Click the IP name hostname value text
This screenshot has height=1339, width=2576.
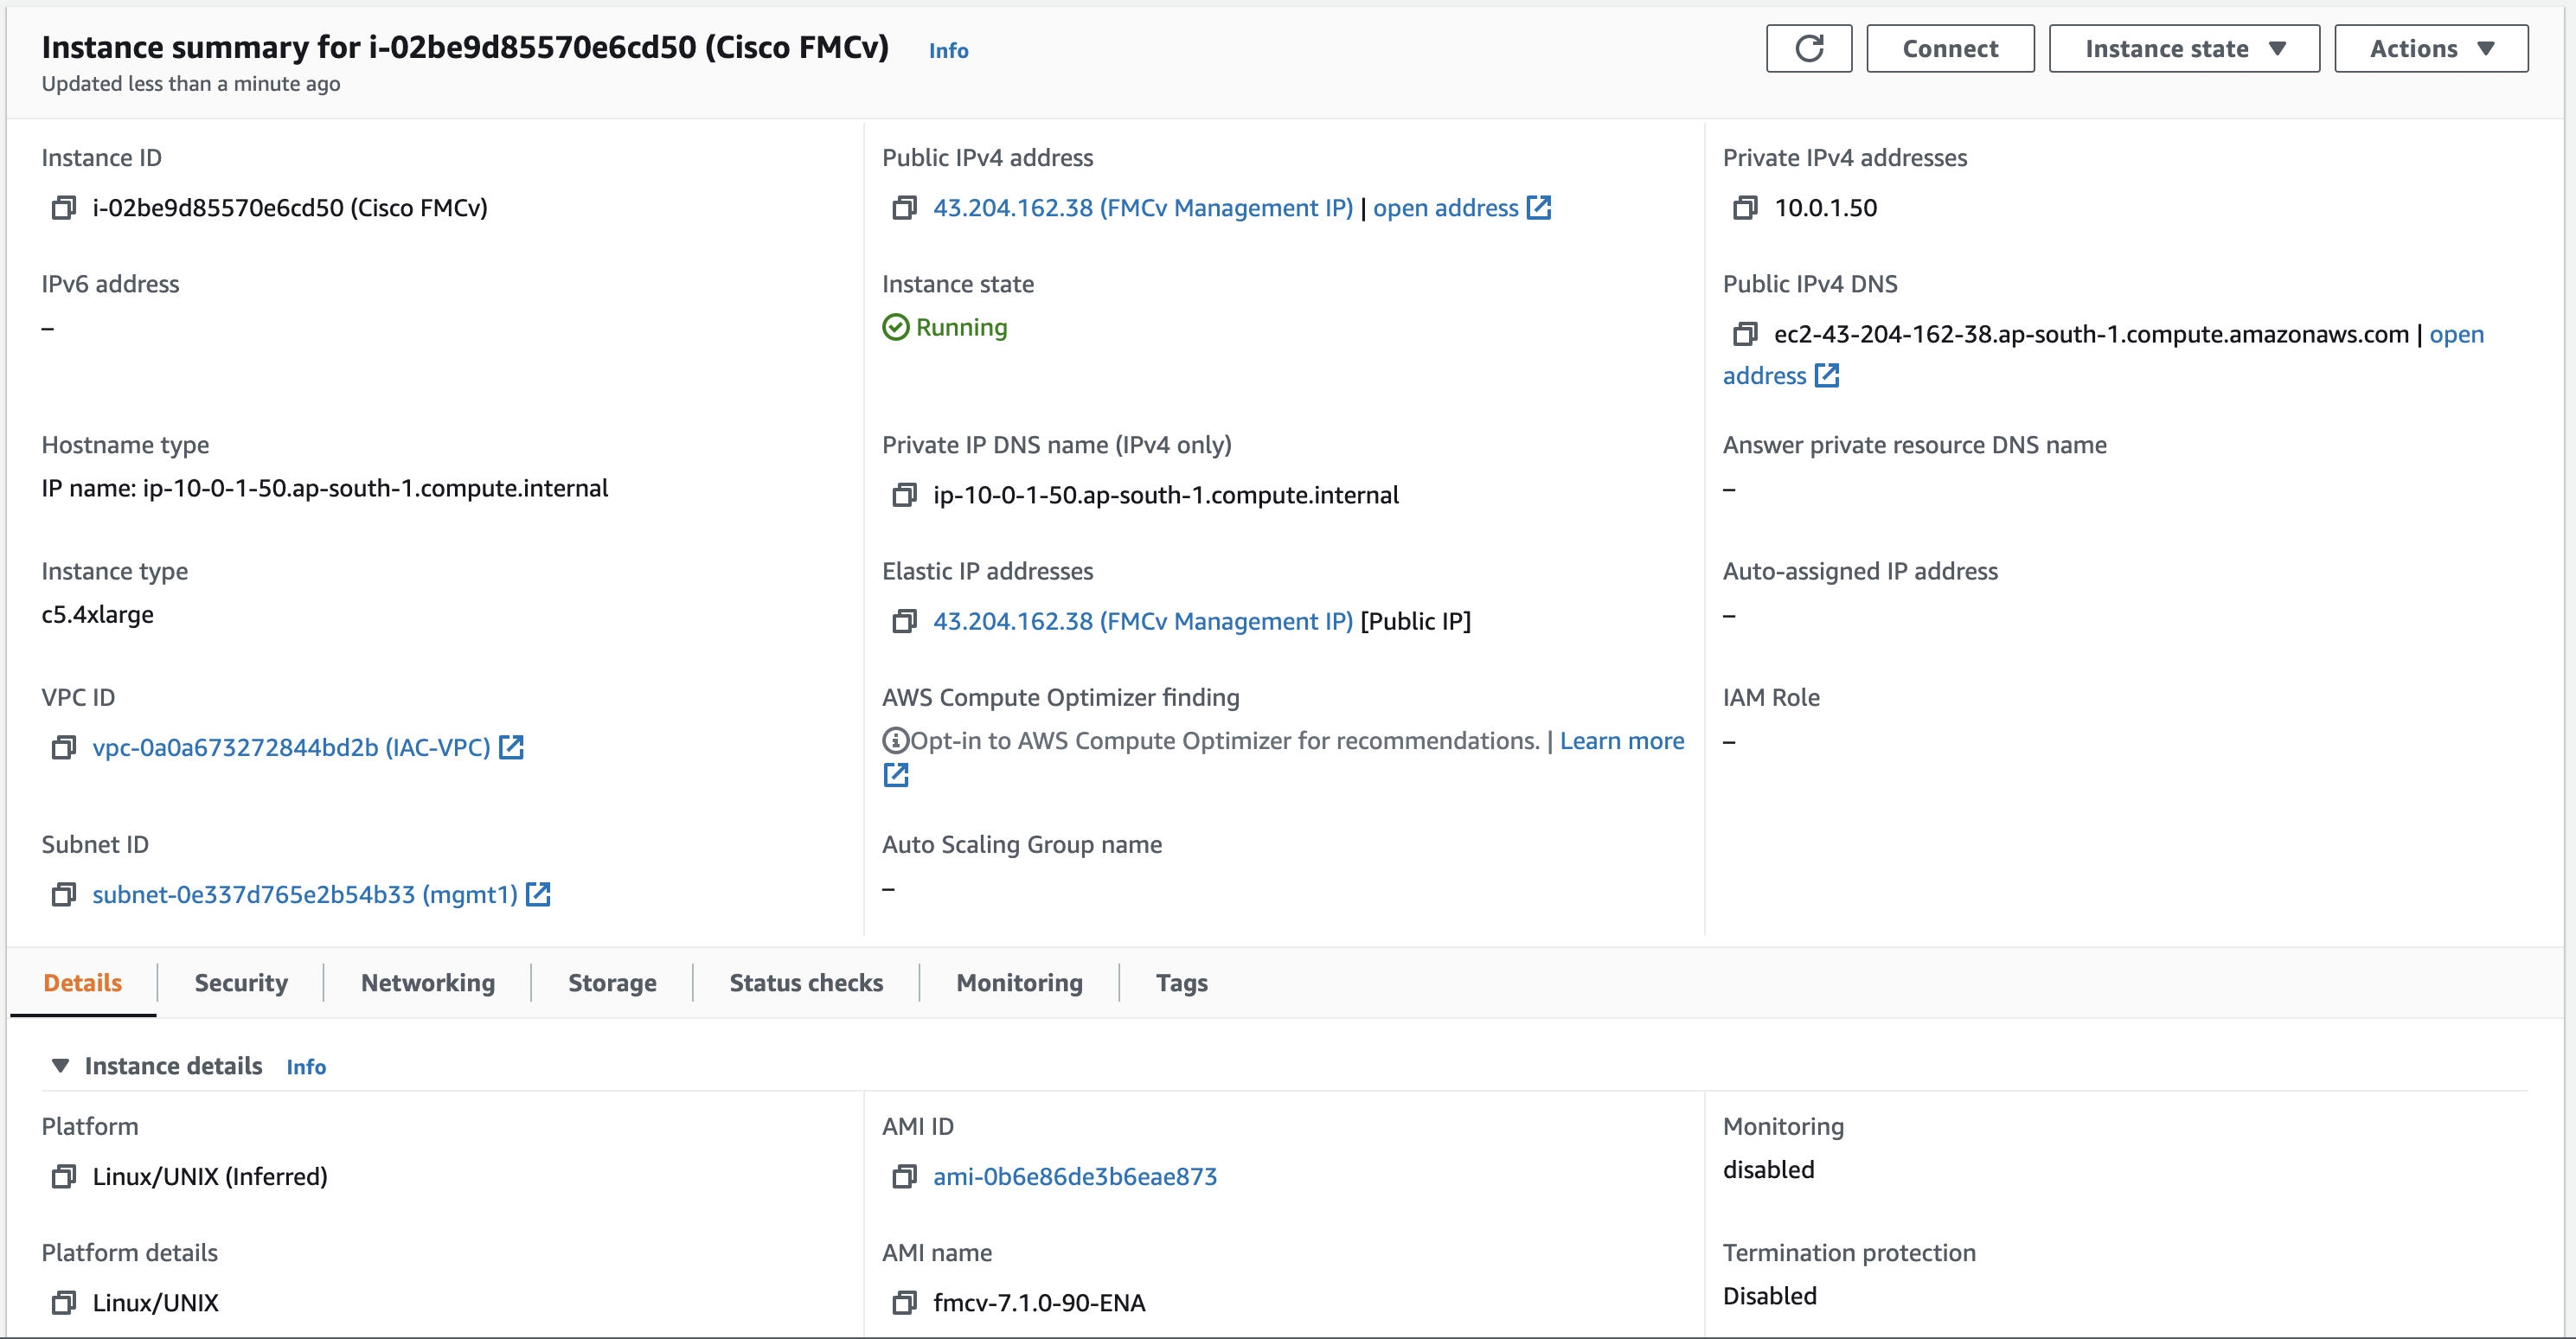tap(325, 488)
